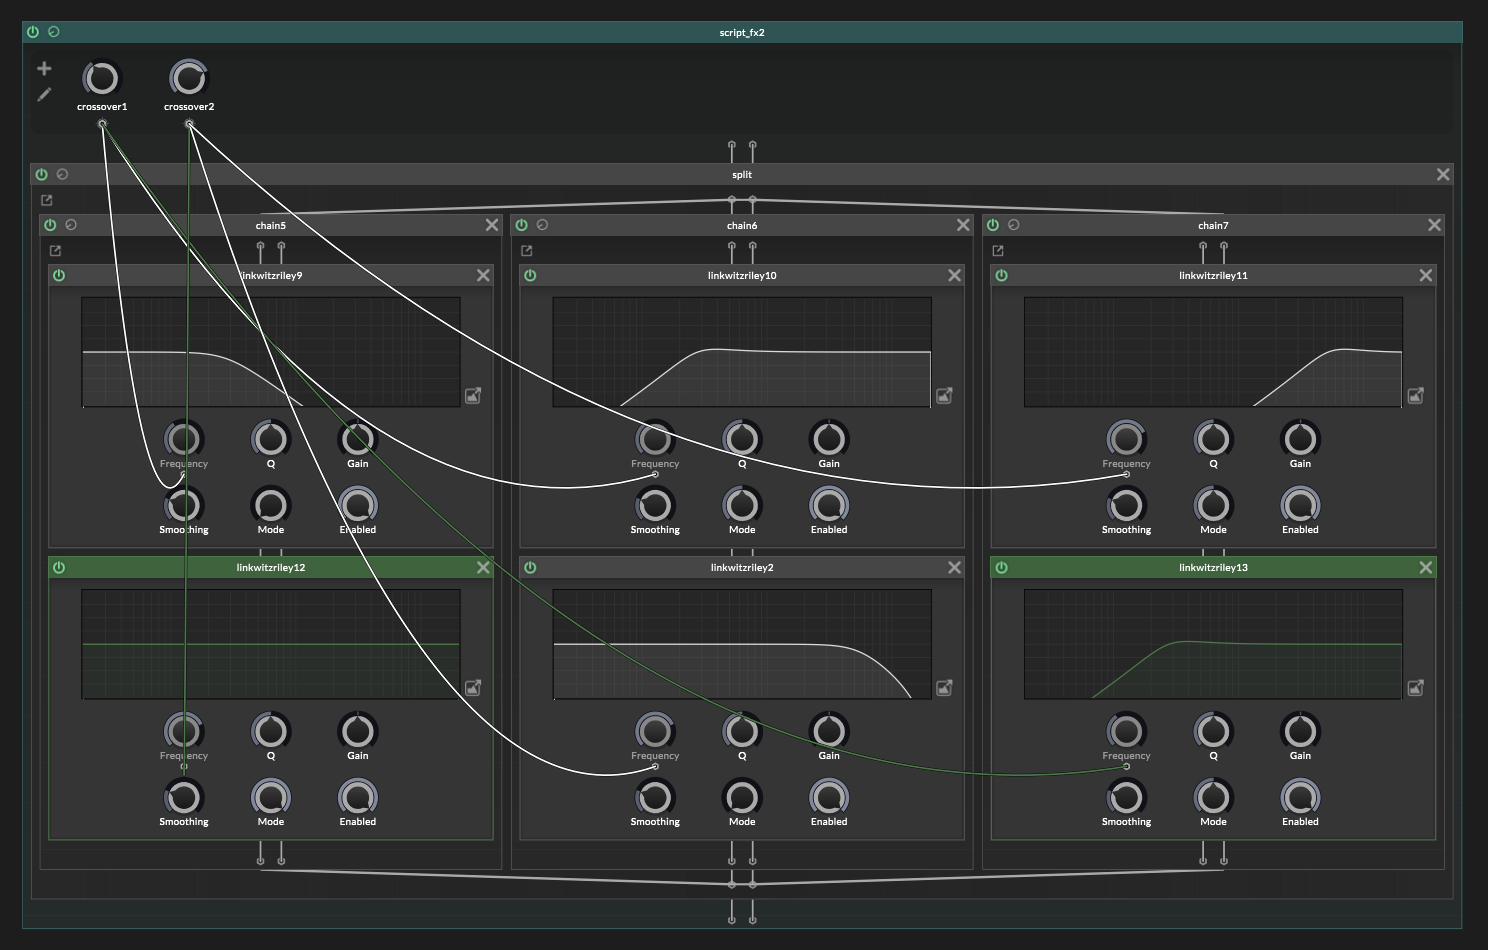Click linkwitzriley2 Smoothing knob
1488x950 pixels.
click(x=655, y=797)
